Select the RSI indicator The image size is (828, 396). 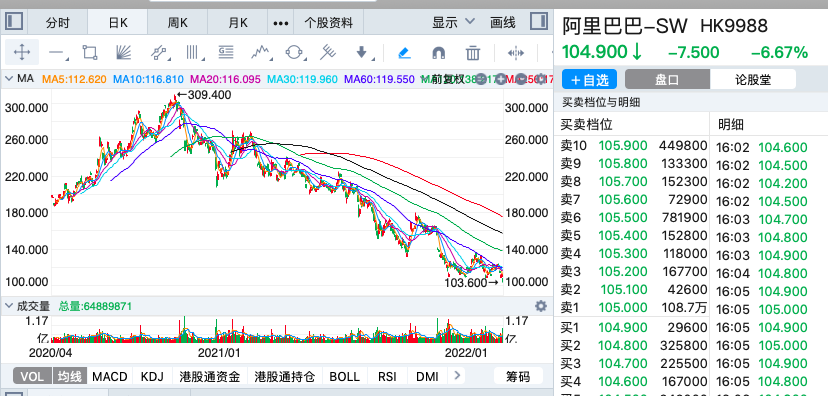click(387, 376)
